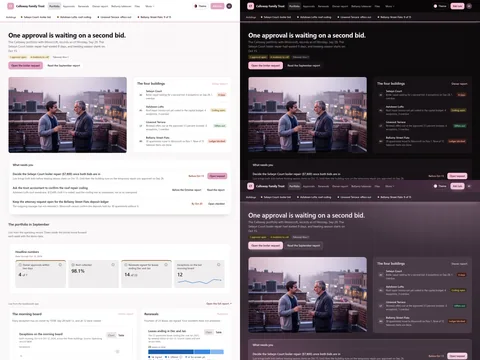The image size is (480, 360).
Task: Switch to the Approvals tab in plum view
Action: (309, 186)
